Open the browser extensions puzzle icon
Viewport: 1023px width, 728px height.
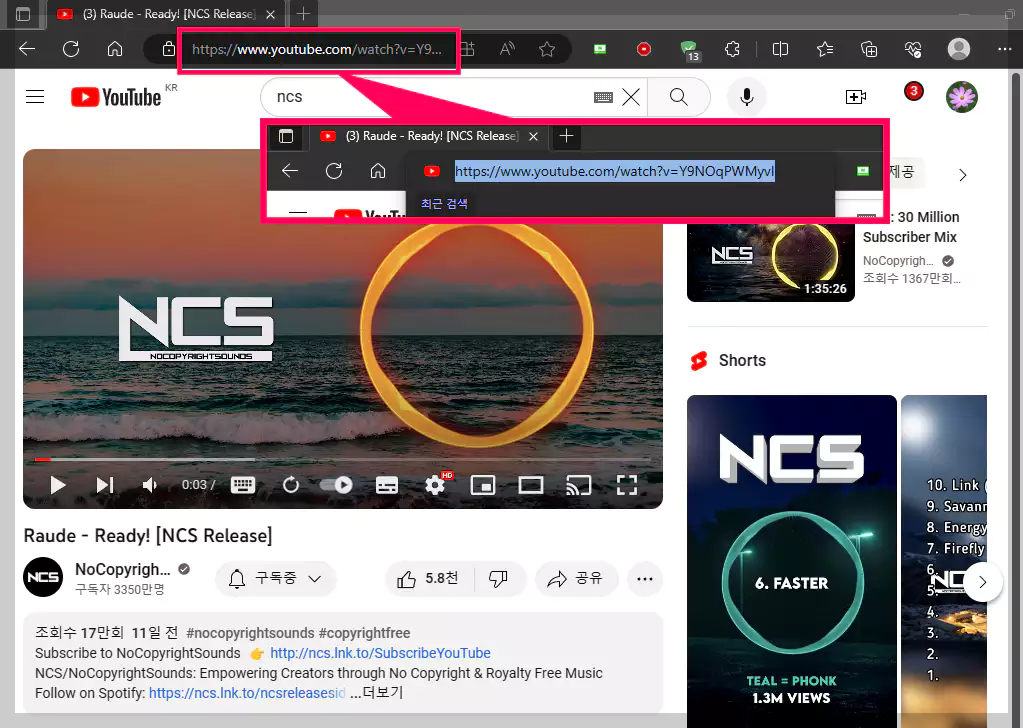(x=732, y=49)
